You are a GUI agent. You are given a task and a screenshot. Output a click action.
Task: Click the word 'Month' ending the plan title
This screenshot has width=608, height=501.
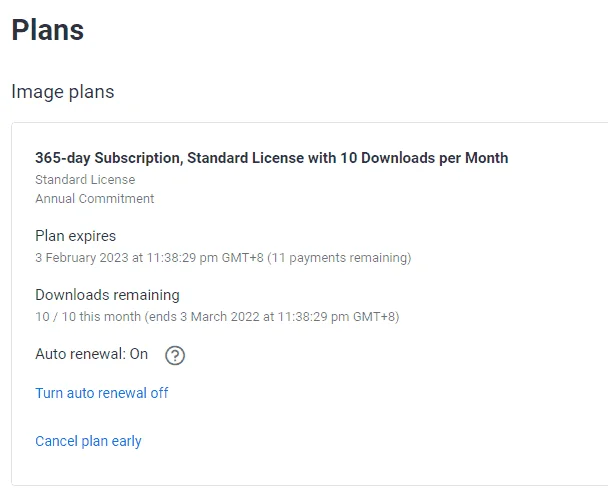pyautogui.click(x=487, y=158)
